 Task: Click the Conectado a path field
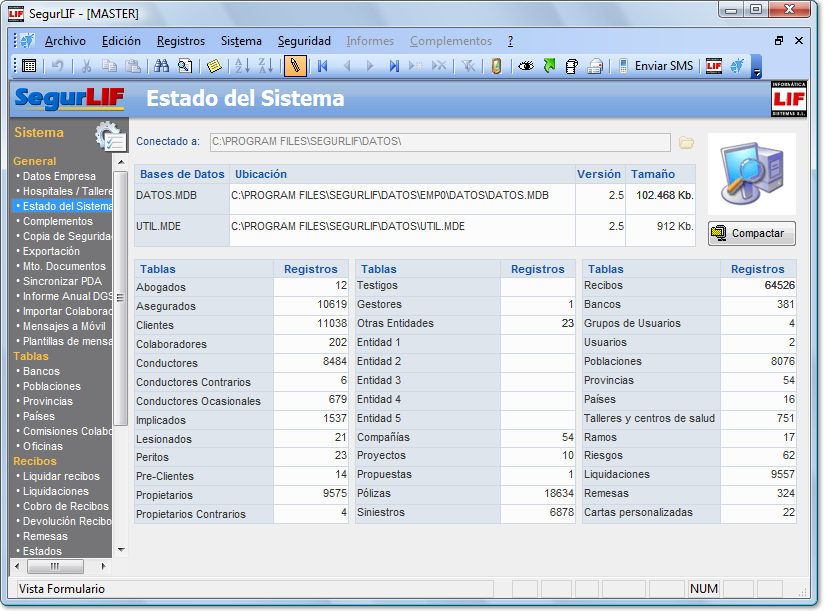[x=439, y=142]
